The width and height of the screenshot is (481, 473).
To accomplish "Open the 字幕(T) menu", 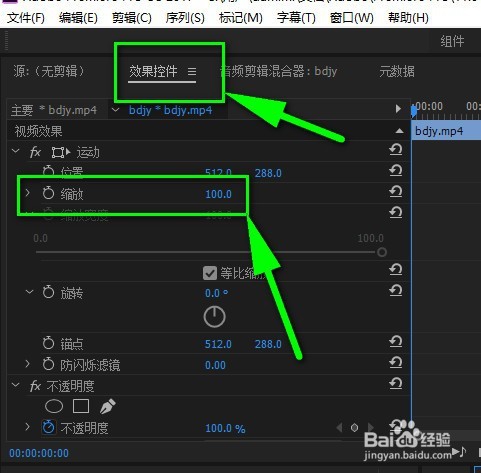I will tap(296, 18).
